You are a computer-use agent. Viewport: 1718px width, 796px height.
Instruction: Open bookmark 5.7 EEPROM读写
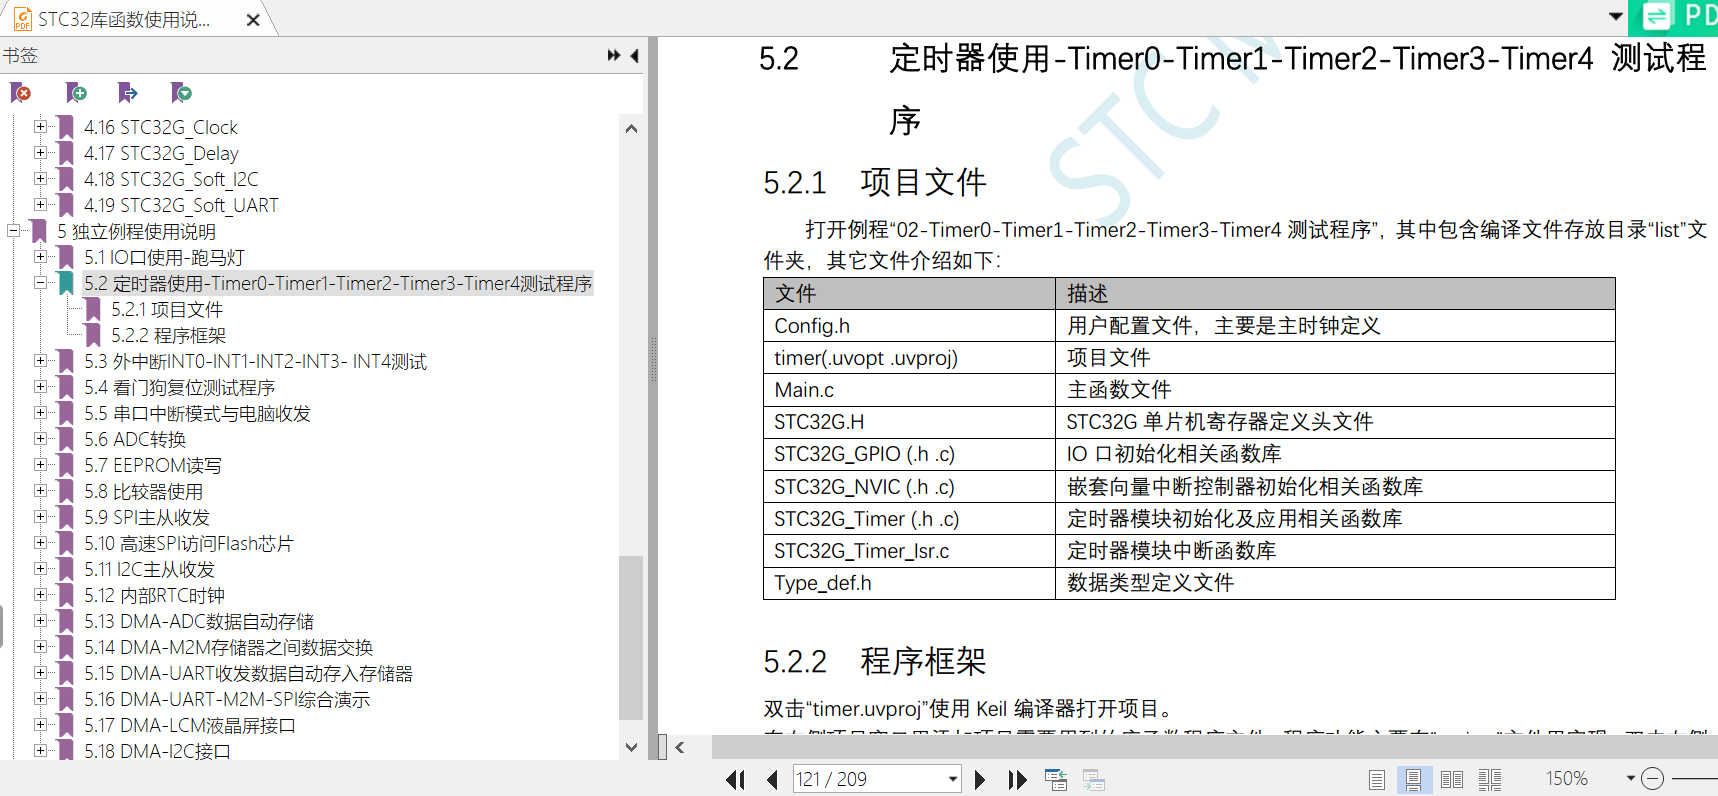(152, 465)
